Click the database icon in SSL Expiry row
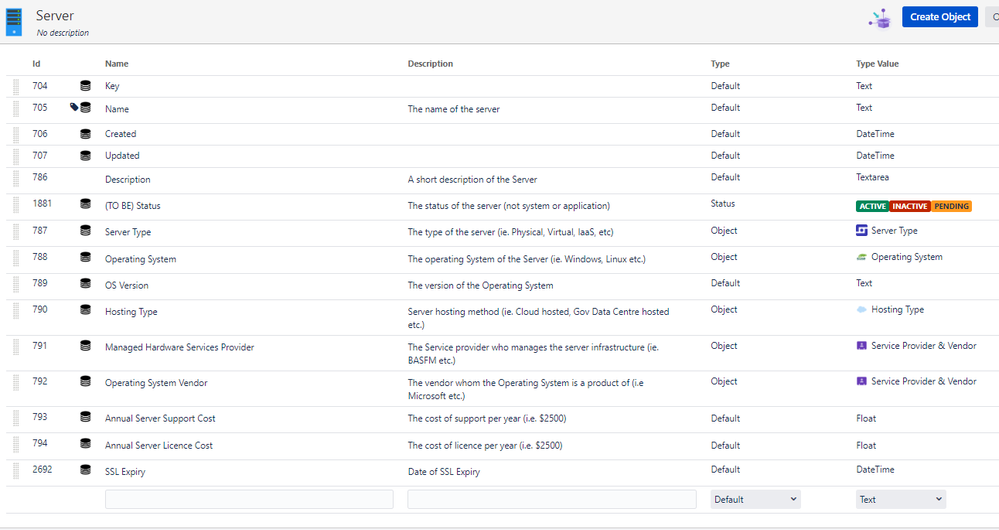 pyautogui.click(x=85, y=469)
